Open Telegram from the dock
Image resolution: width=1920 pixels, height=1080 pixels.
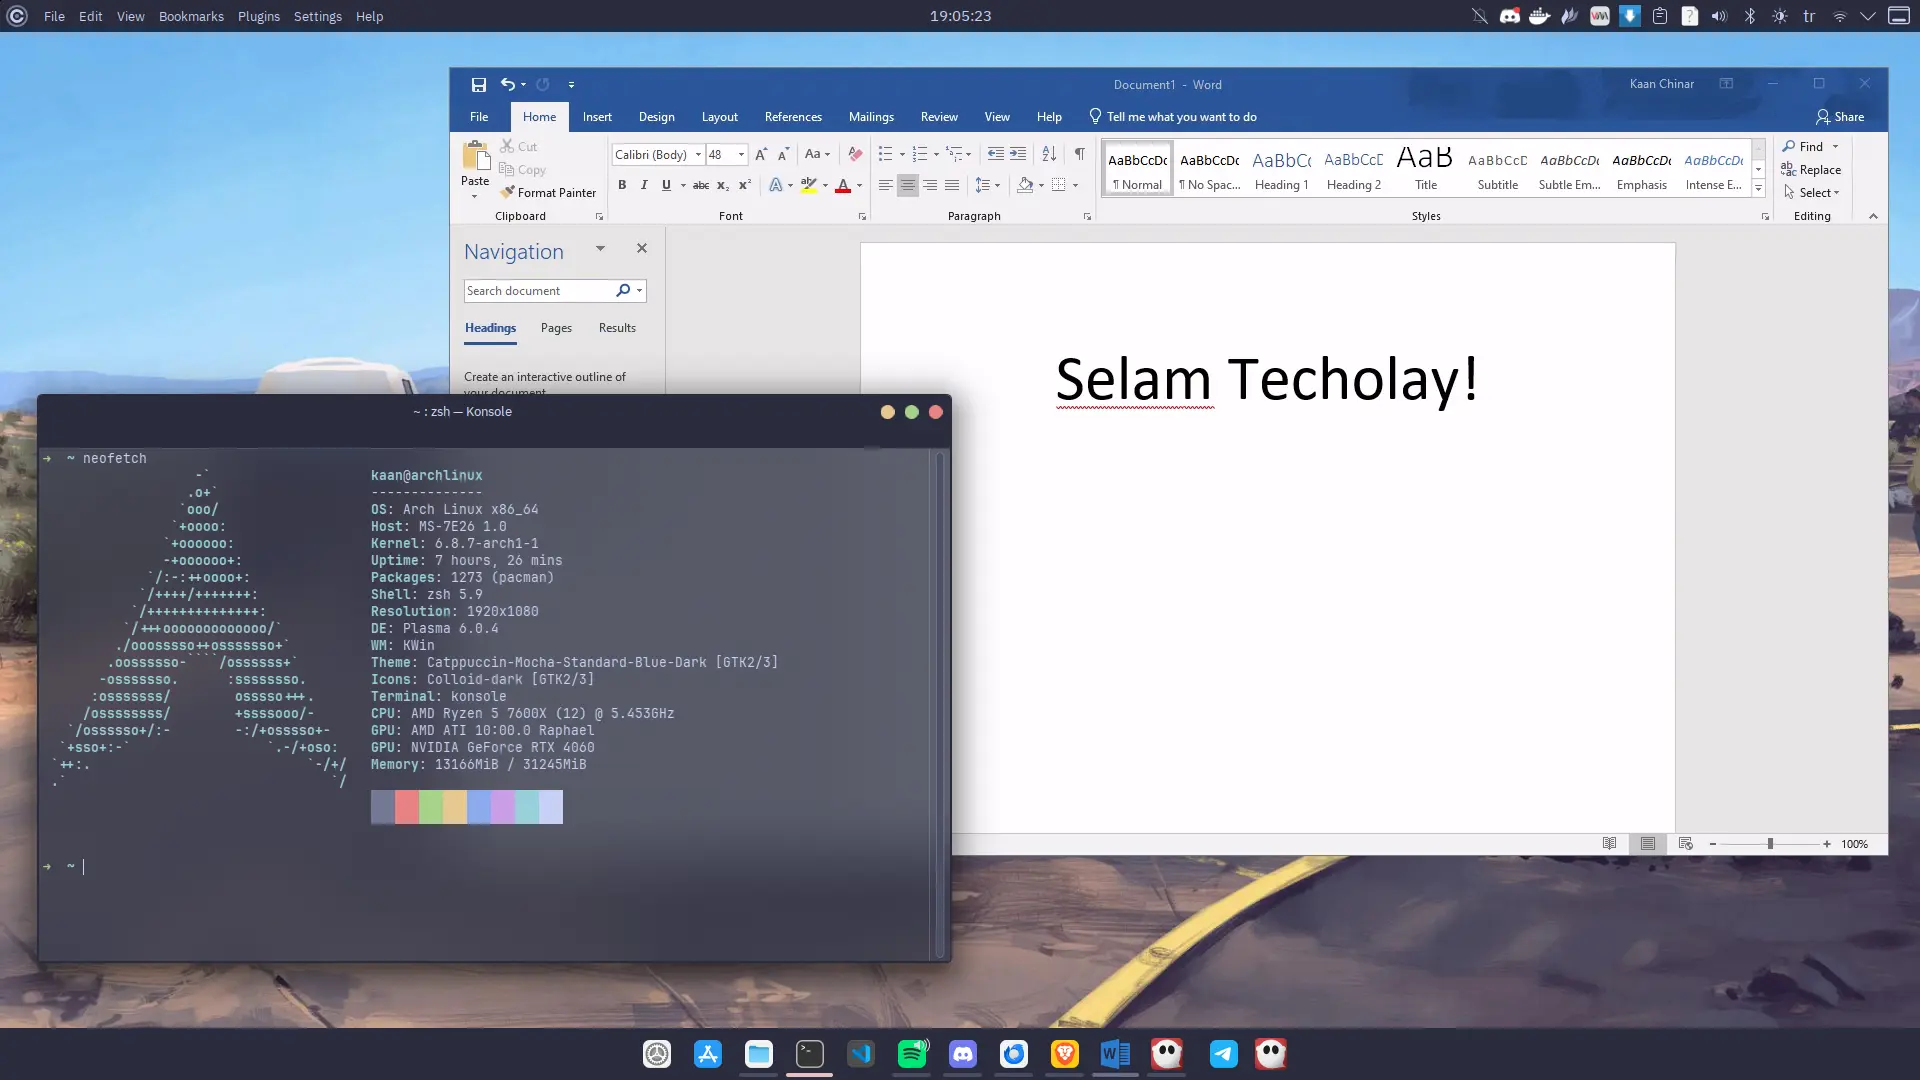(x=1223, y=1054)
